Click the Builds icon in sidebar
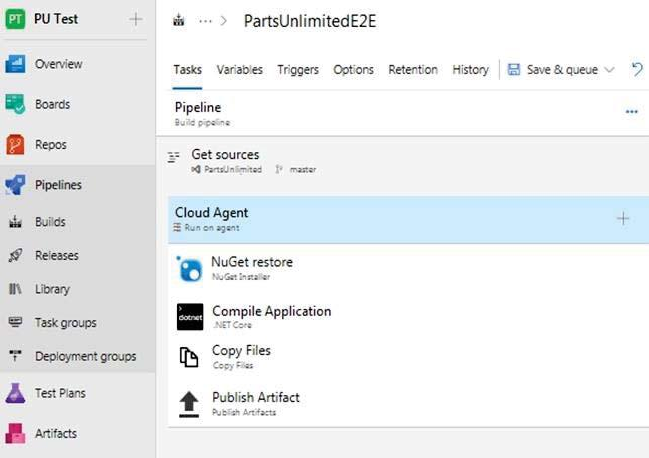 pyautogui.click(x=15, y=222)
